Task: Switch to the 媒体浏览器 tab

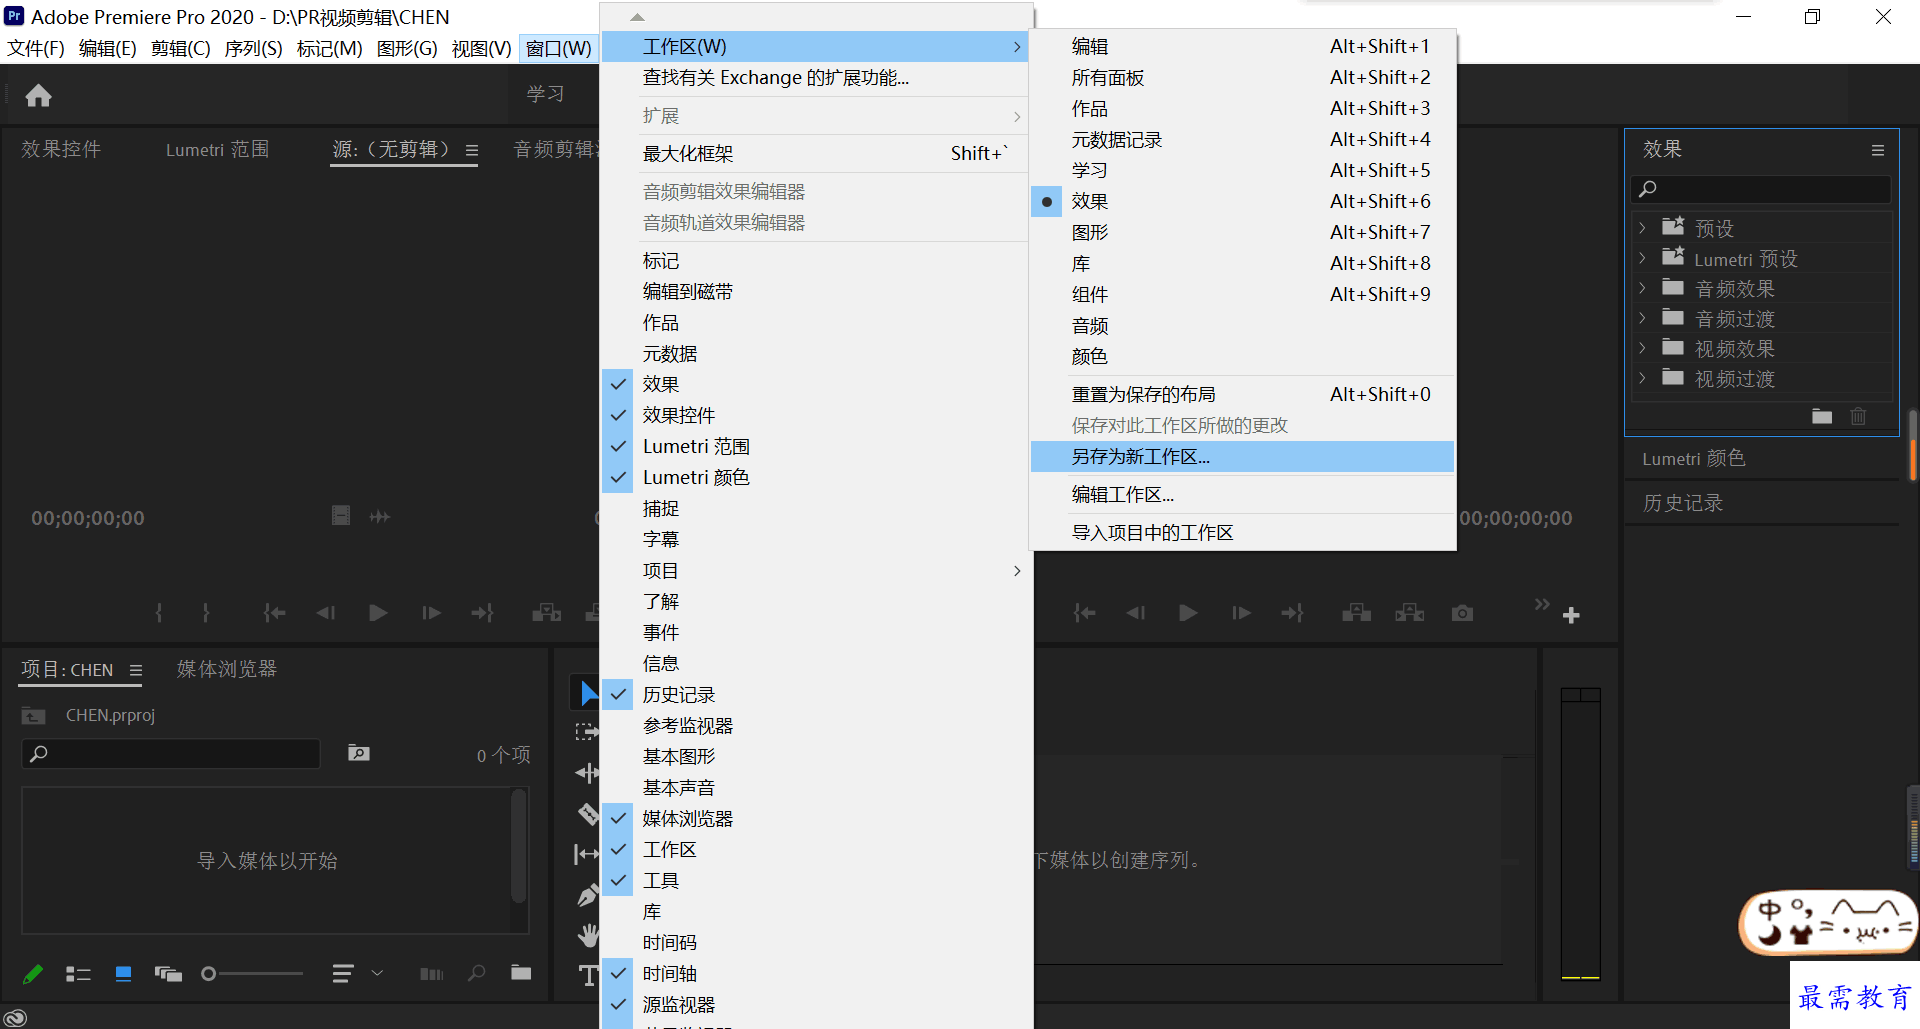Action: [227, 669]
